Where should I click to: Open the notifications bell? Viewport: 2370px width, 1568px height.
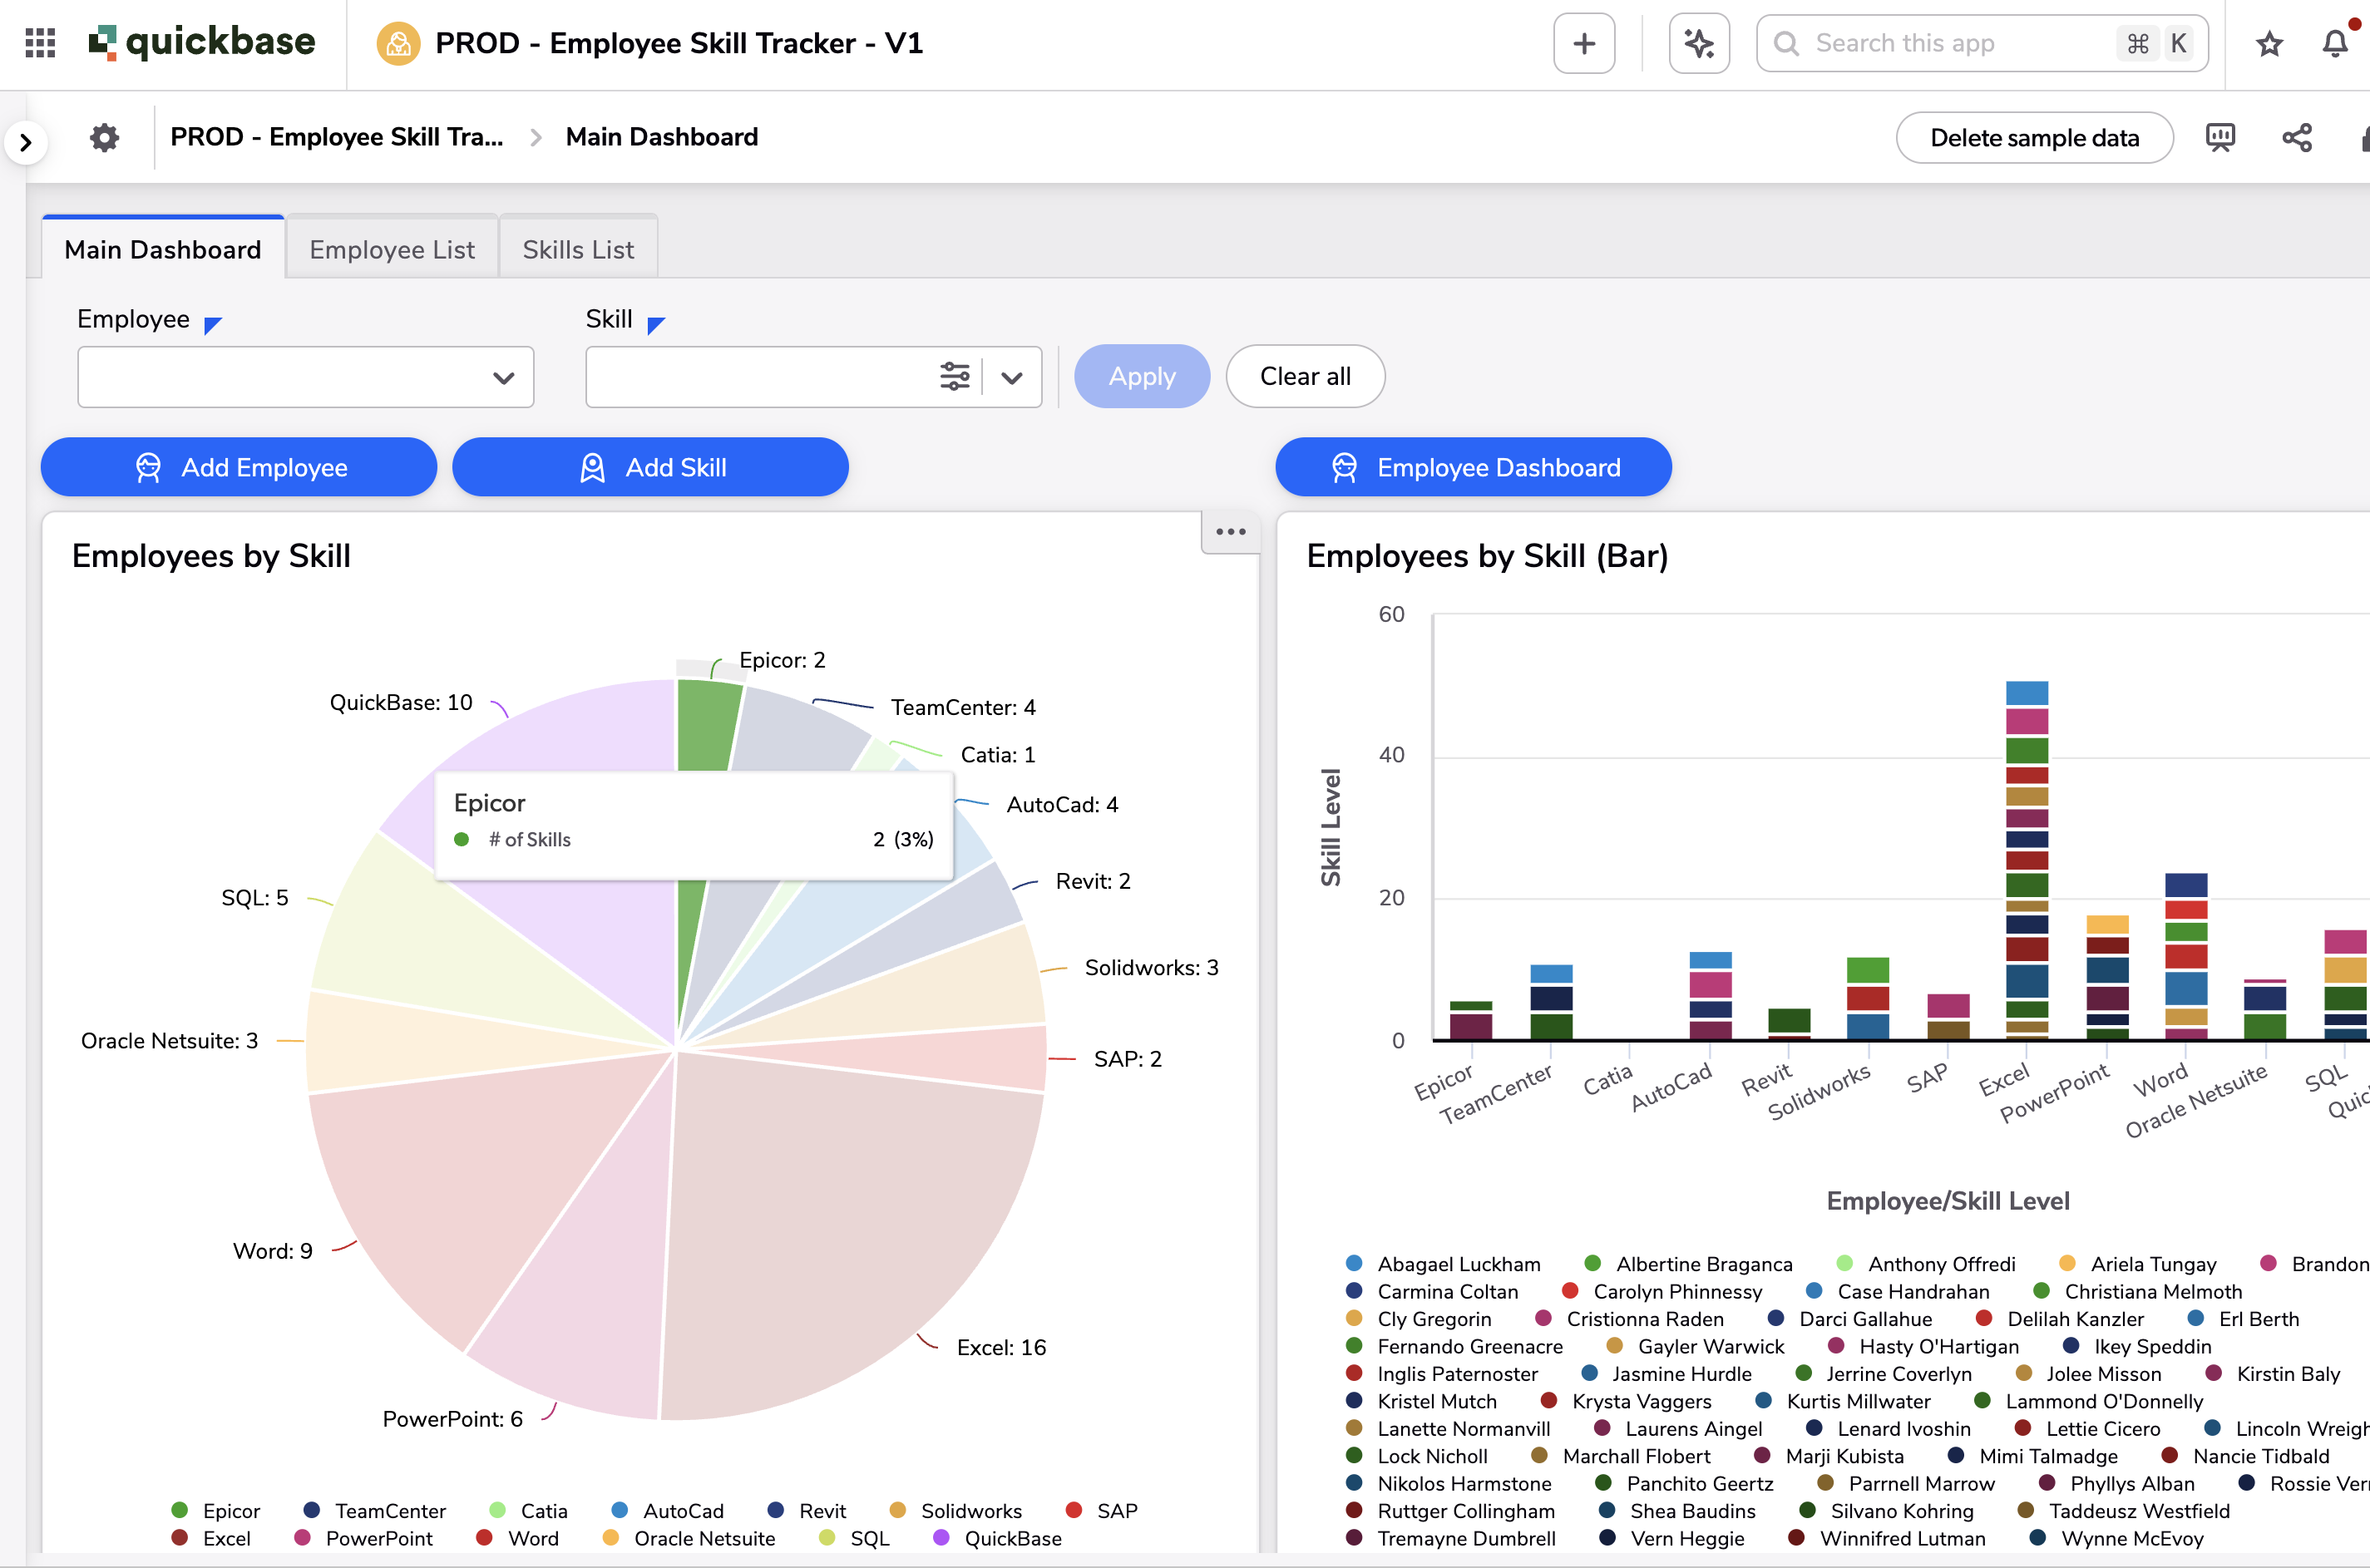(x=2336, y=43)
